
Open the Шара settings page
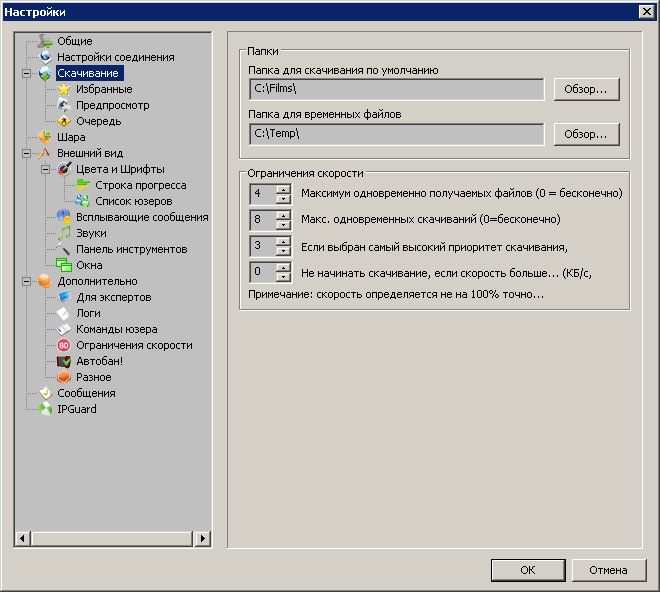[71, 137]
